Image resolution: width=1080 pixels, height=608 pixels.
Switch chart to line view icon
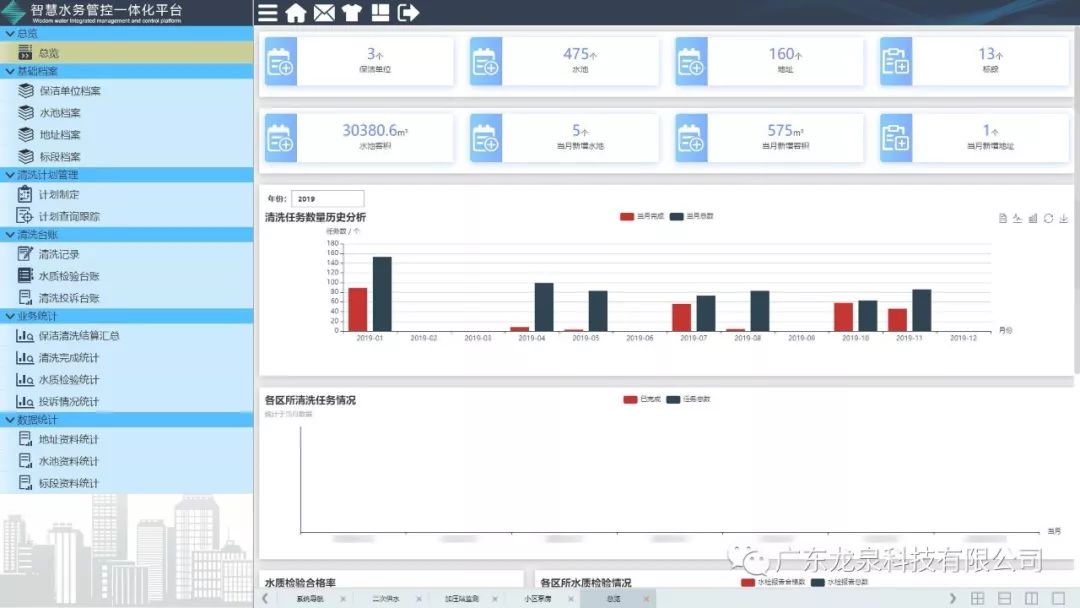[x=1017, y=219]
